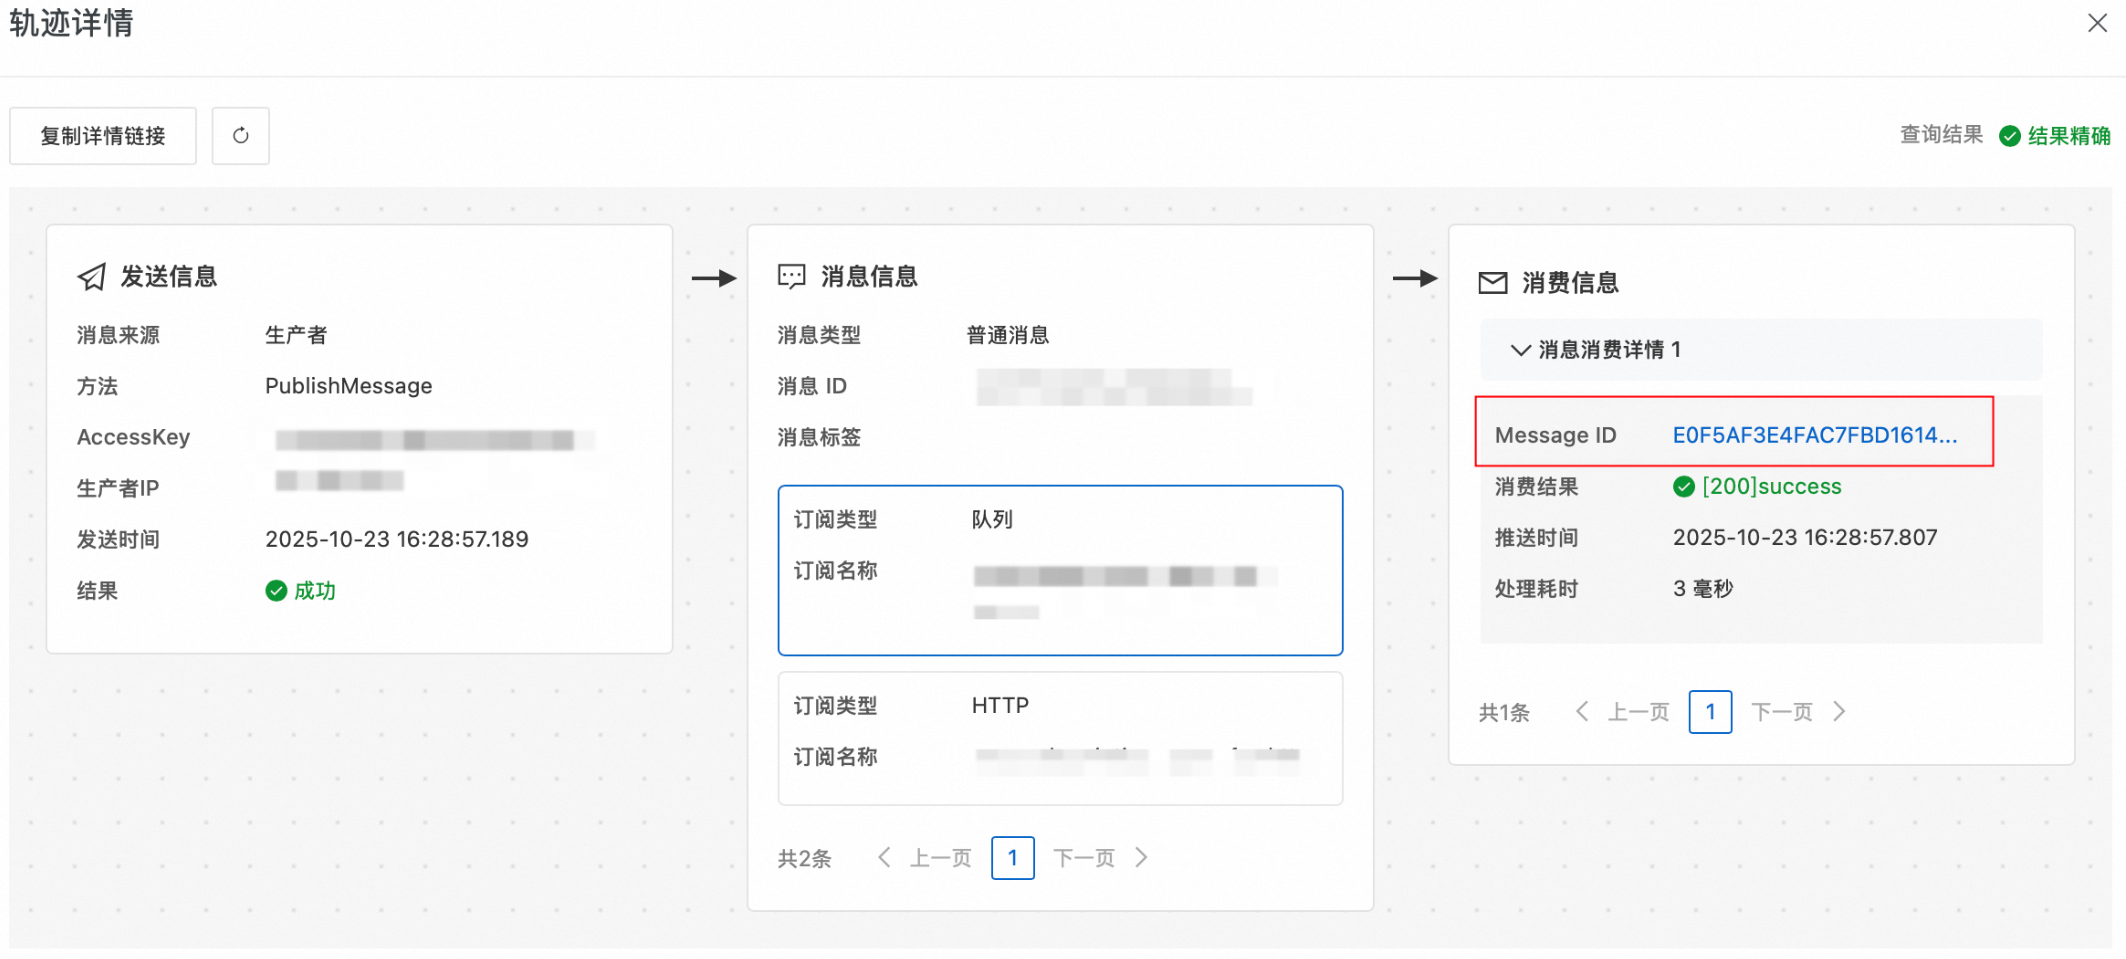Image resolution: width=2126 pixels, height=959 pixels.
Task: Click the 消息标签 label
Action: coord(819,438)
